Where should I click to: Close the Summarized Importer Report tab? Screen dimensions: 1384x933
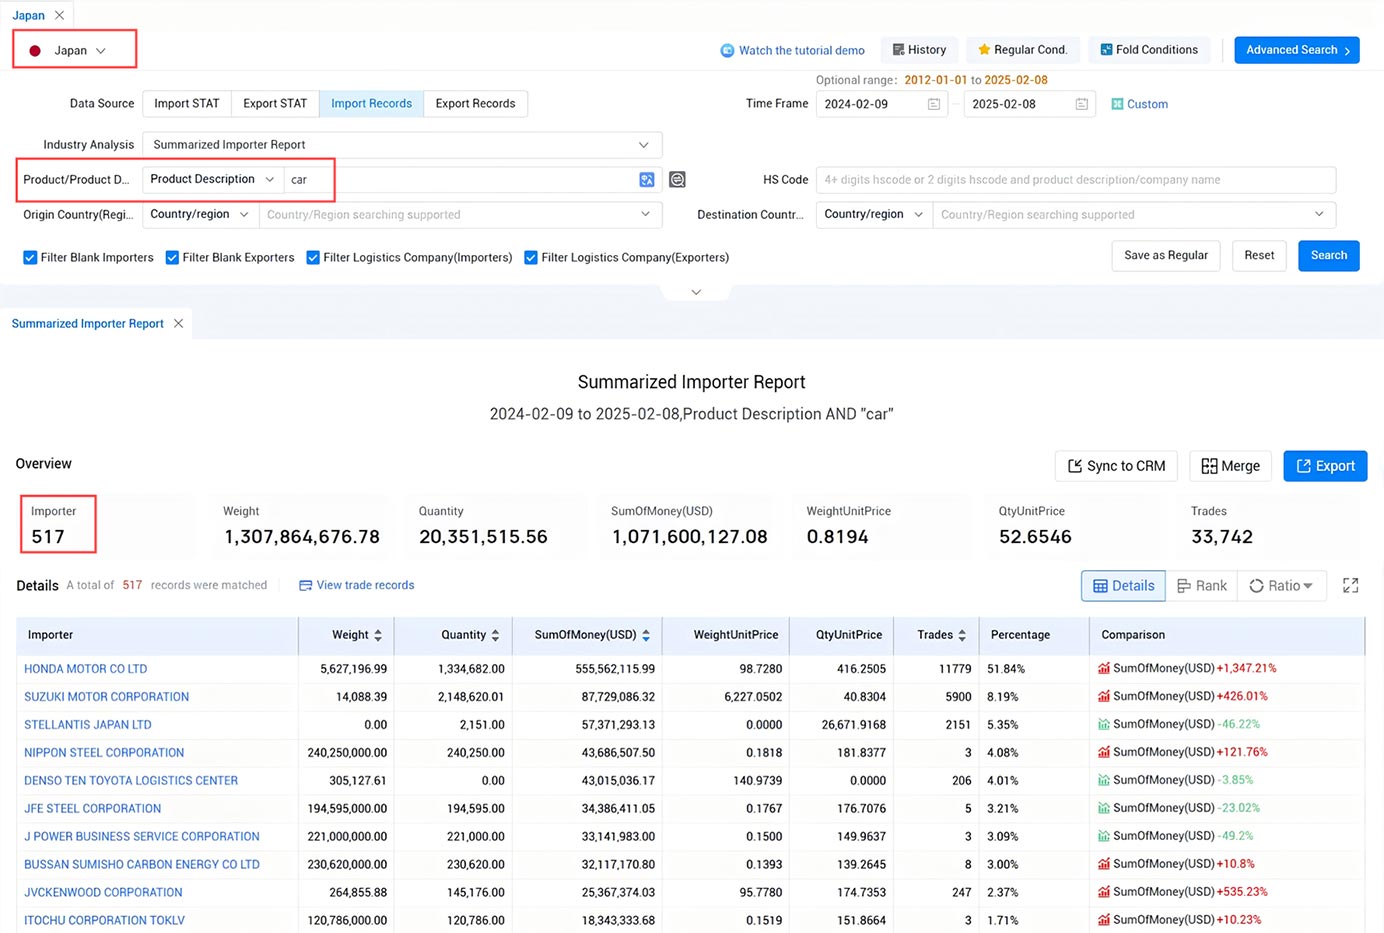pos(178,323)
